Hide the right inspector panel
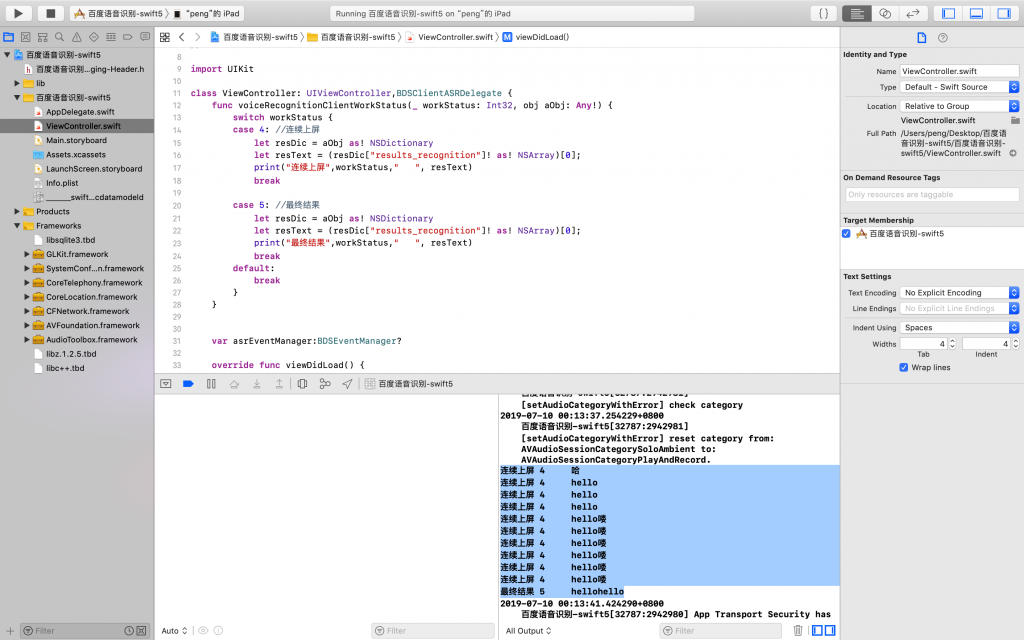The height and width of the screenshot is (640, 1024). pos(1004,13)
